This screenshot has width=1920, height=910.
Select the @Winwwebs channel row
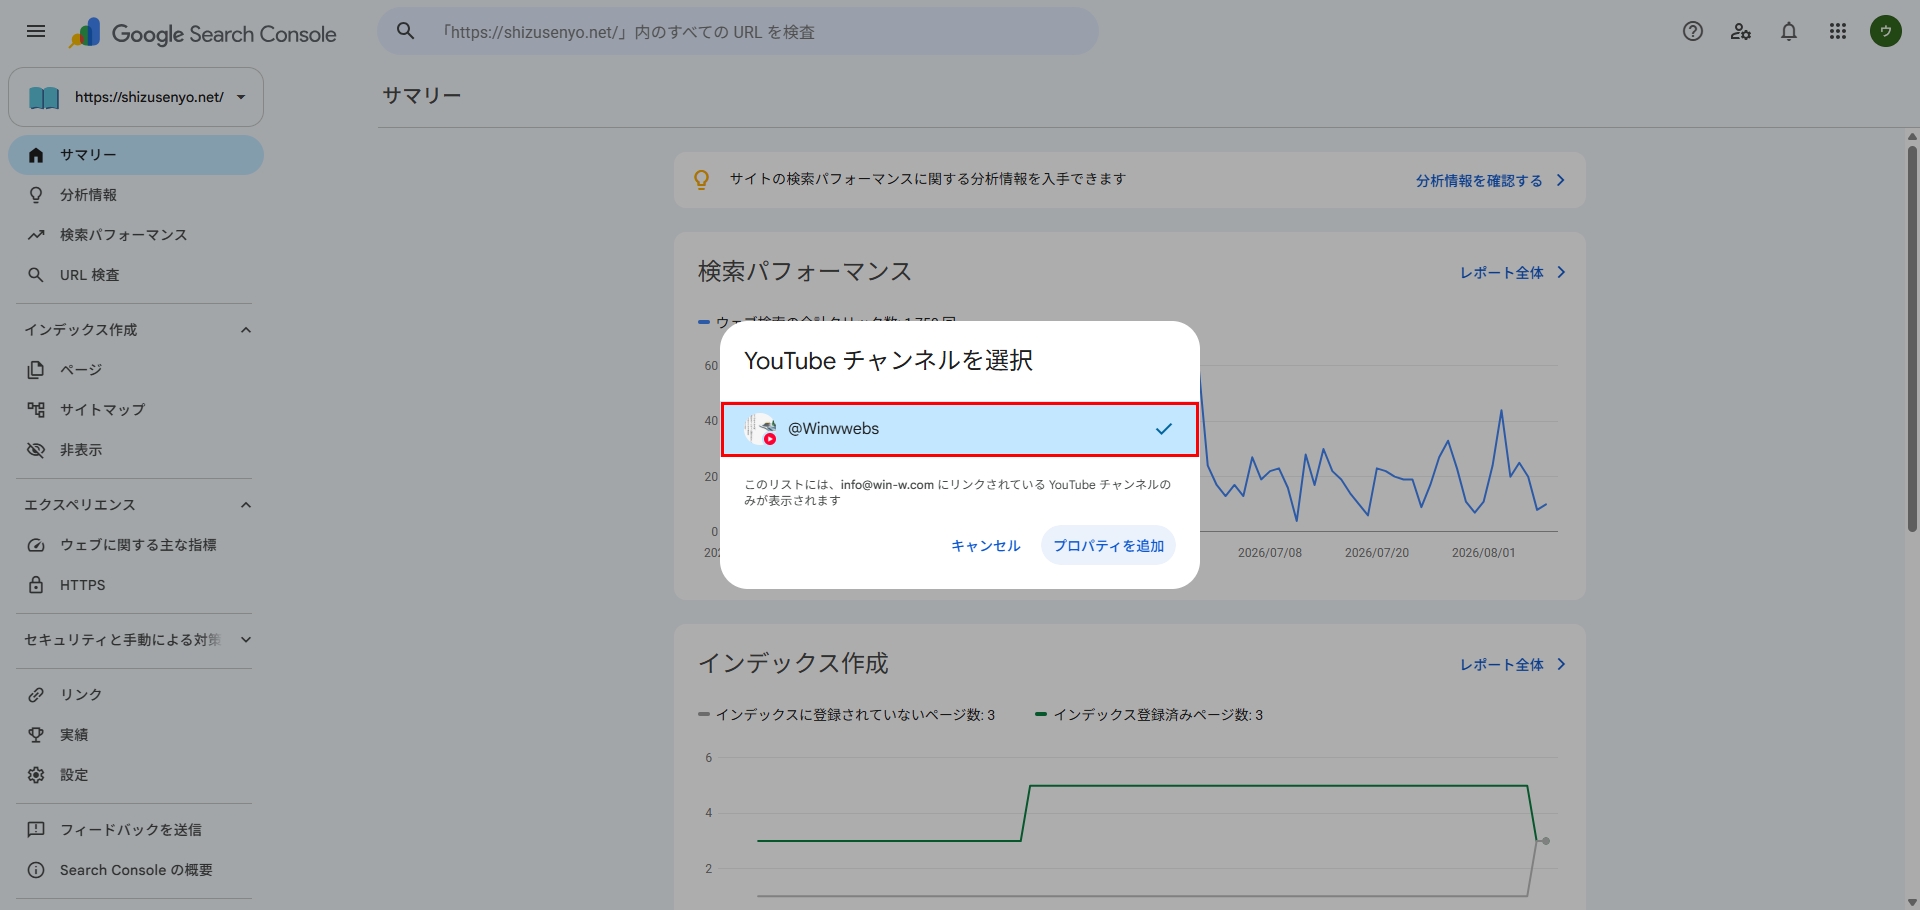click(960, 429)
